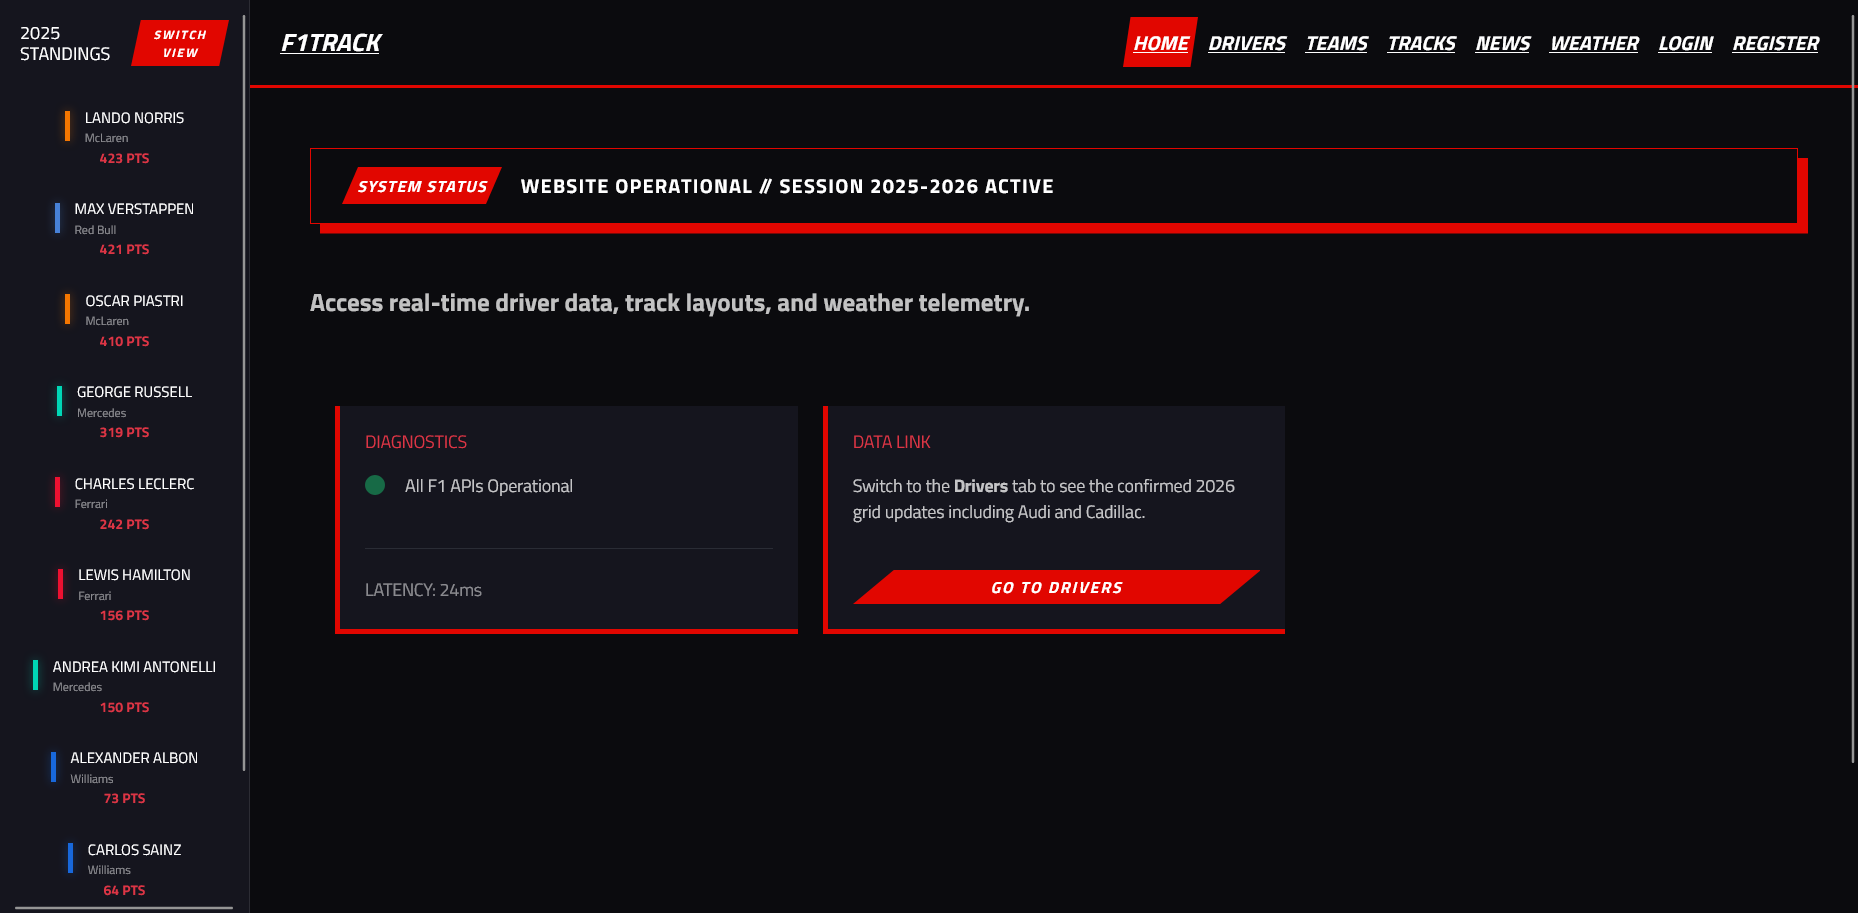Select Andrea Kimi Antonelli in standings
1858x913 pixels.
point(134,667)
